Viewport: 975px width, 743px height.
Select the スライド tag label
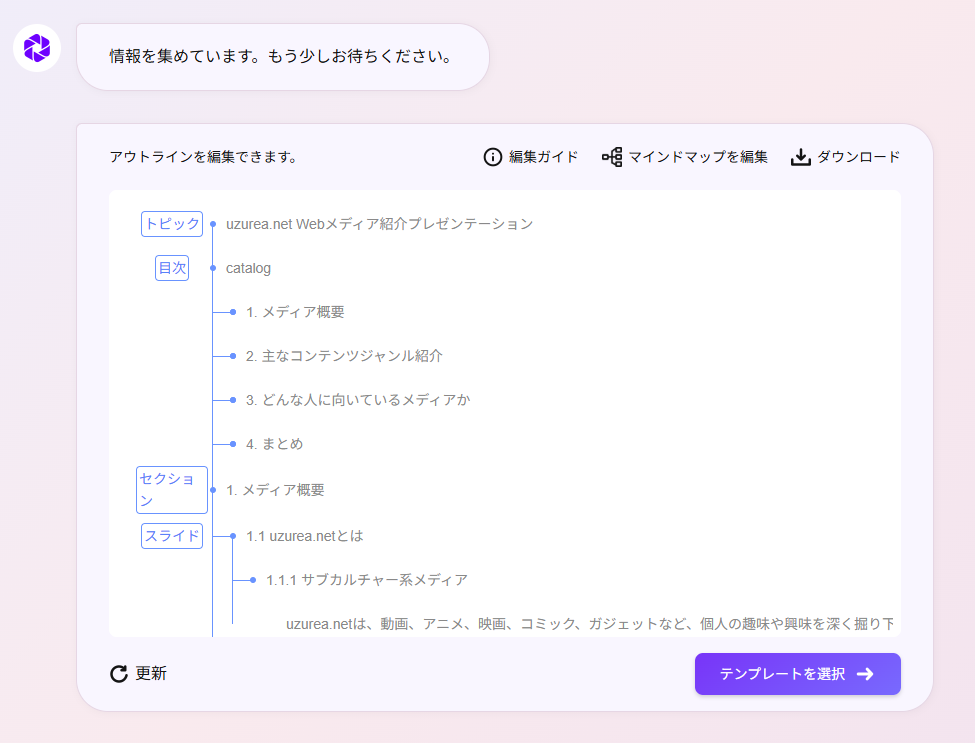[x=172, y=536]
